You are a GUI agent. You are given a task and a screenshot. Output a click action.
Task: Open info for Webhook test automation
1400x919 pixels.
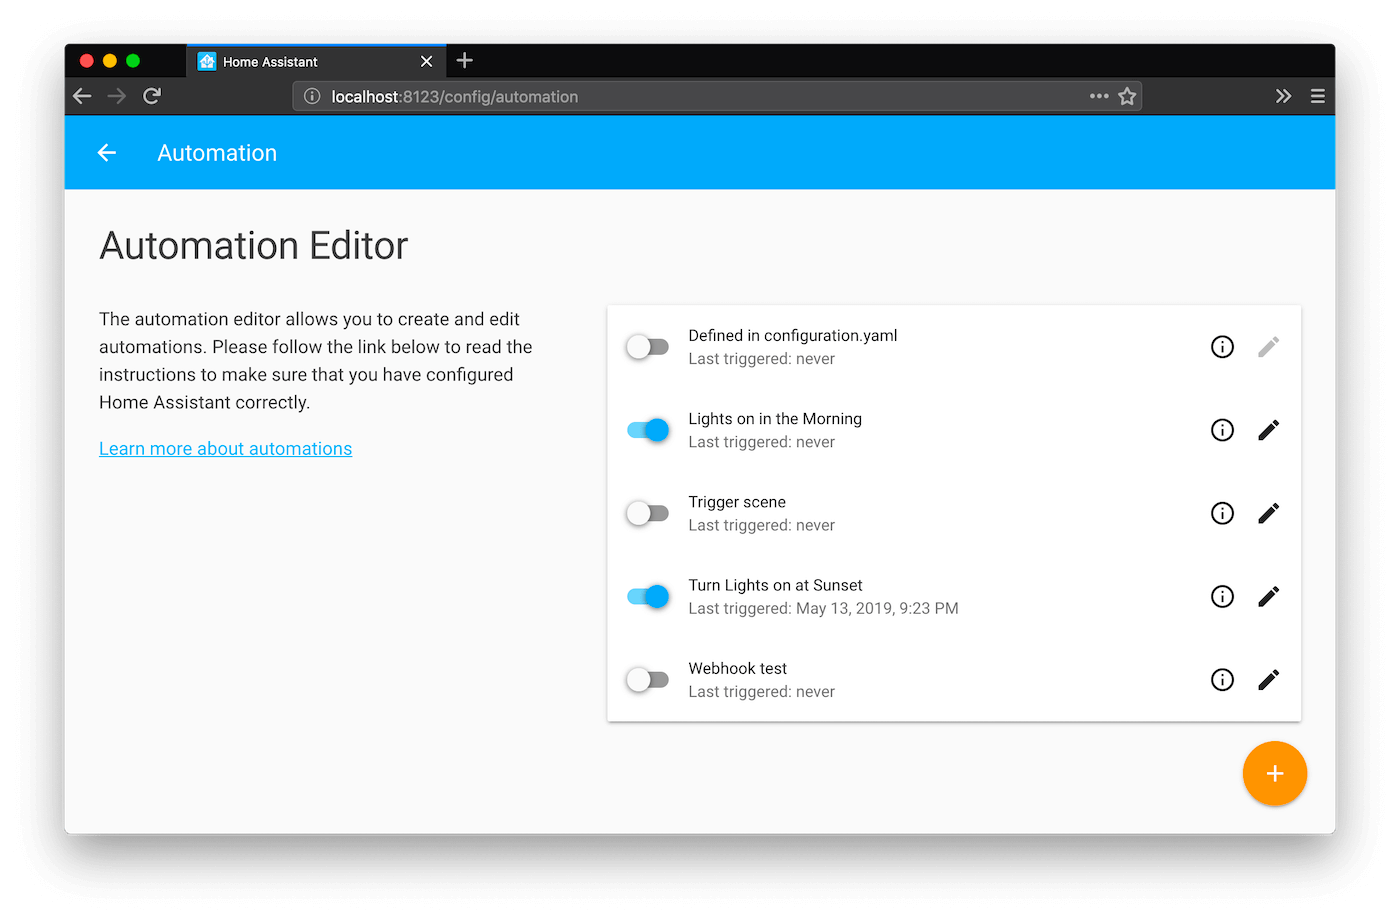pos(1222,679)
